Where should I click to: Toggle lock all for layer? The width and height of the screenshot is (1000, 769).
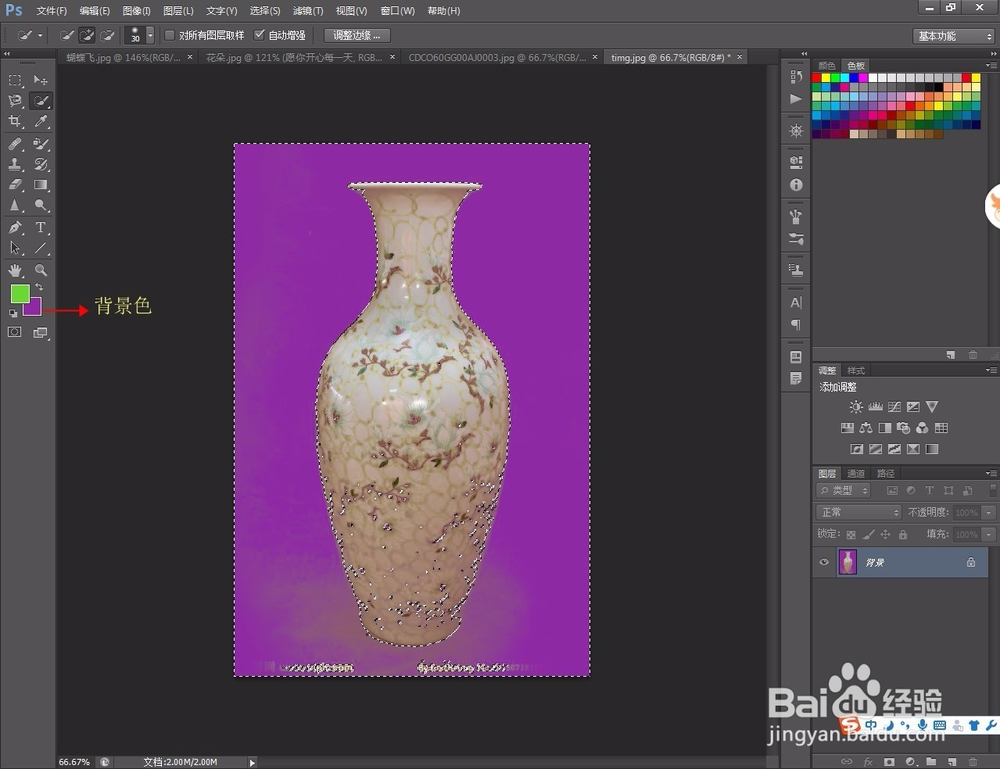tap(903, 534)
